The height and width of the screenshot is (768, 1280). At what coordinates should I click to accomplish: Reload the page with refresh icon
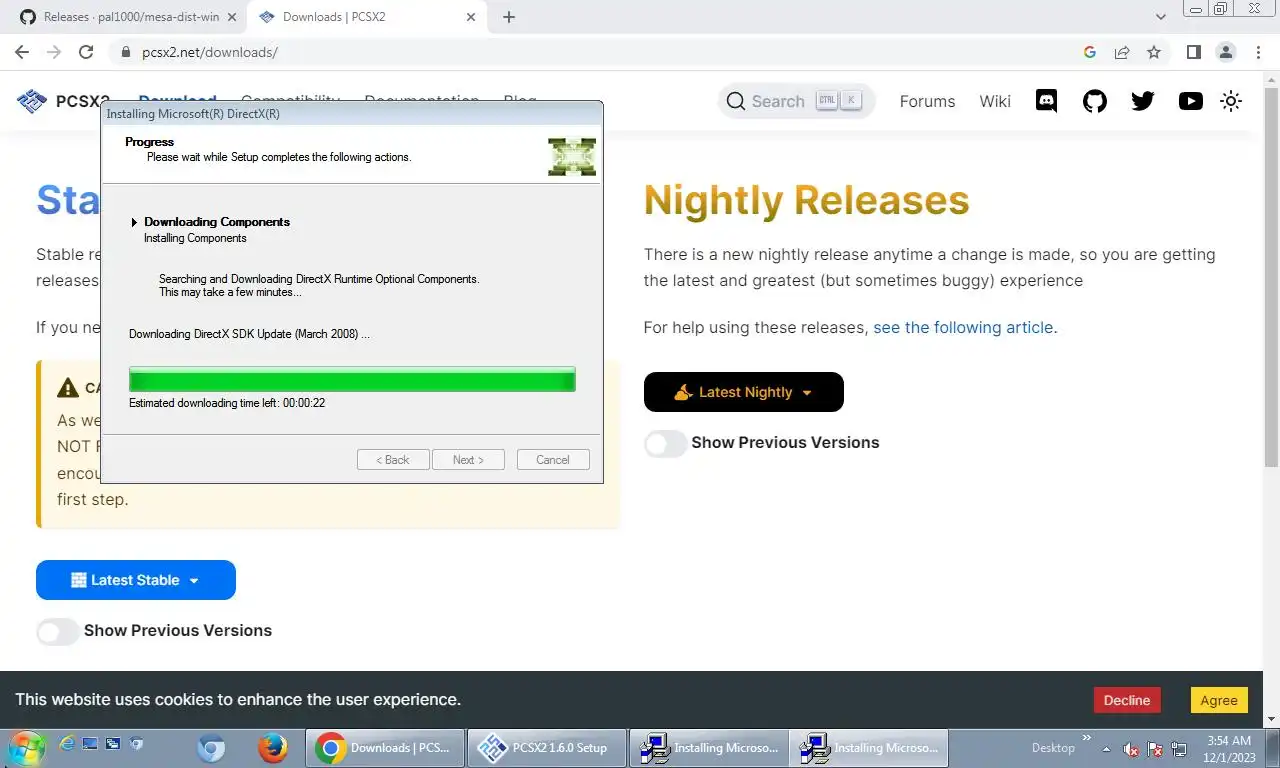click(x=86, y=52)
